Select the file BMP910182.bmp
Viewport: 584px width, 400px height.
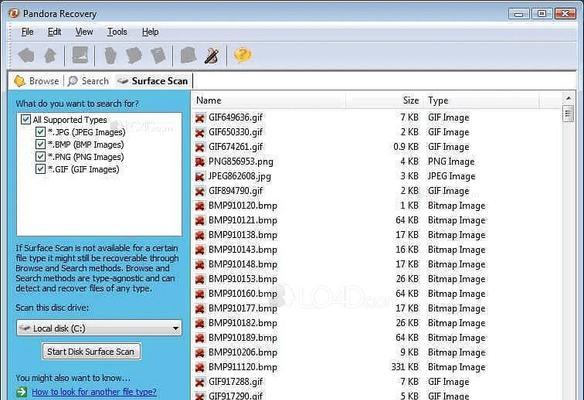(242, 323)
